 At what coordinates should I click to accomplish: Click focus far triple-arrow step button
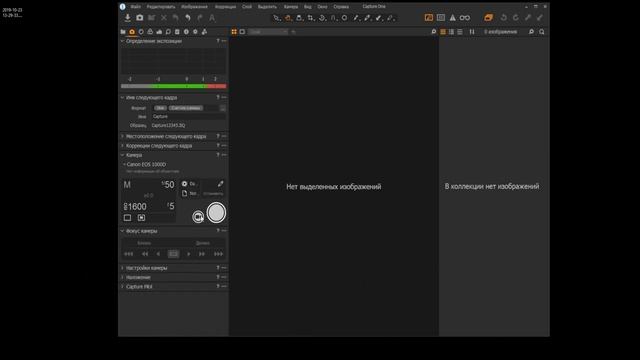(218, 254)
